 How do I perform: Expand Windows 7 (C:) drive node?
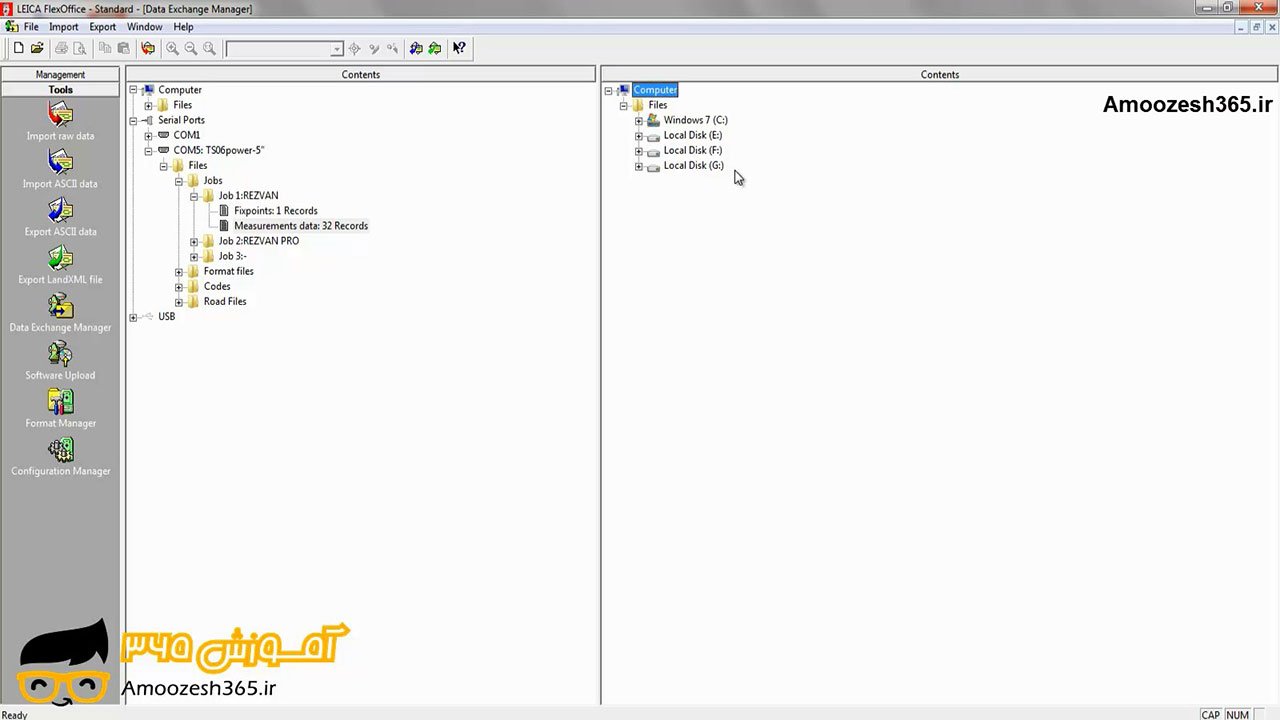[639, 120]
